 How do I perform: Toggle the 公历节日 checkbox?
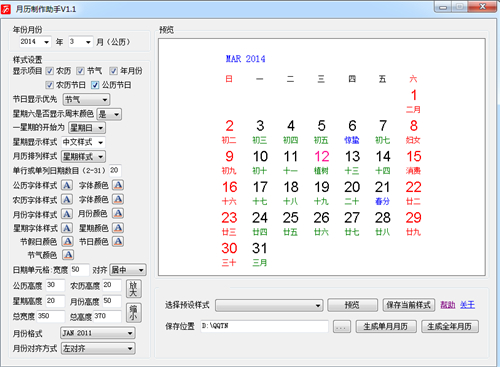pyautogui.click(x=95, y=85)
